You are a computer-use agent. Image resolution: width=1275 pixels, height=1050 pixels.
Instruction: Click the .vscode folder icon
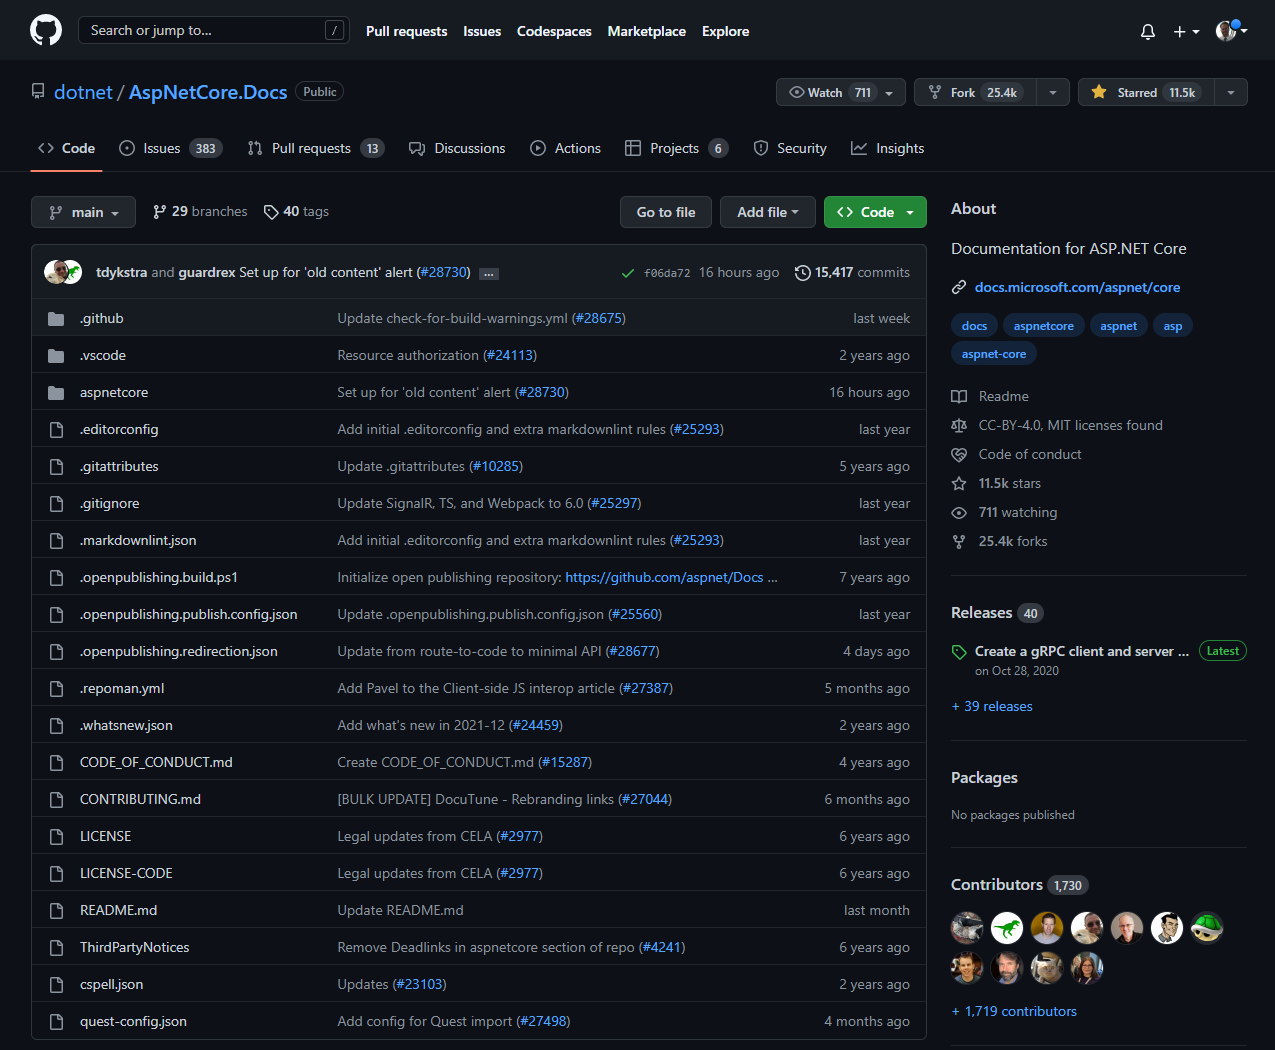pos(56,356)
